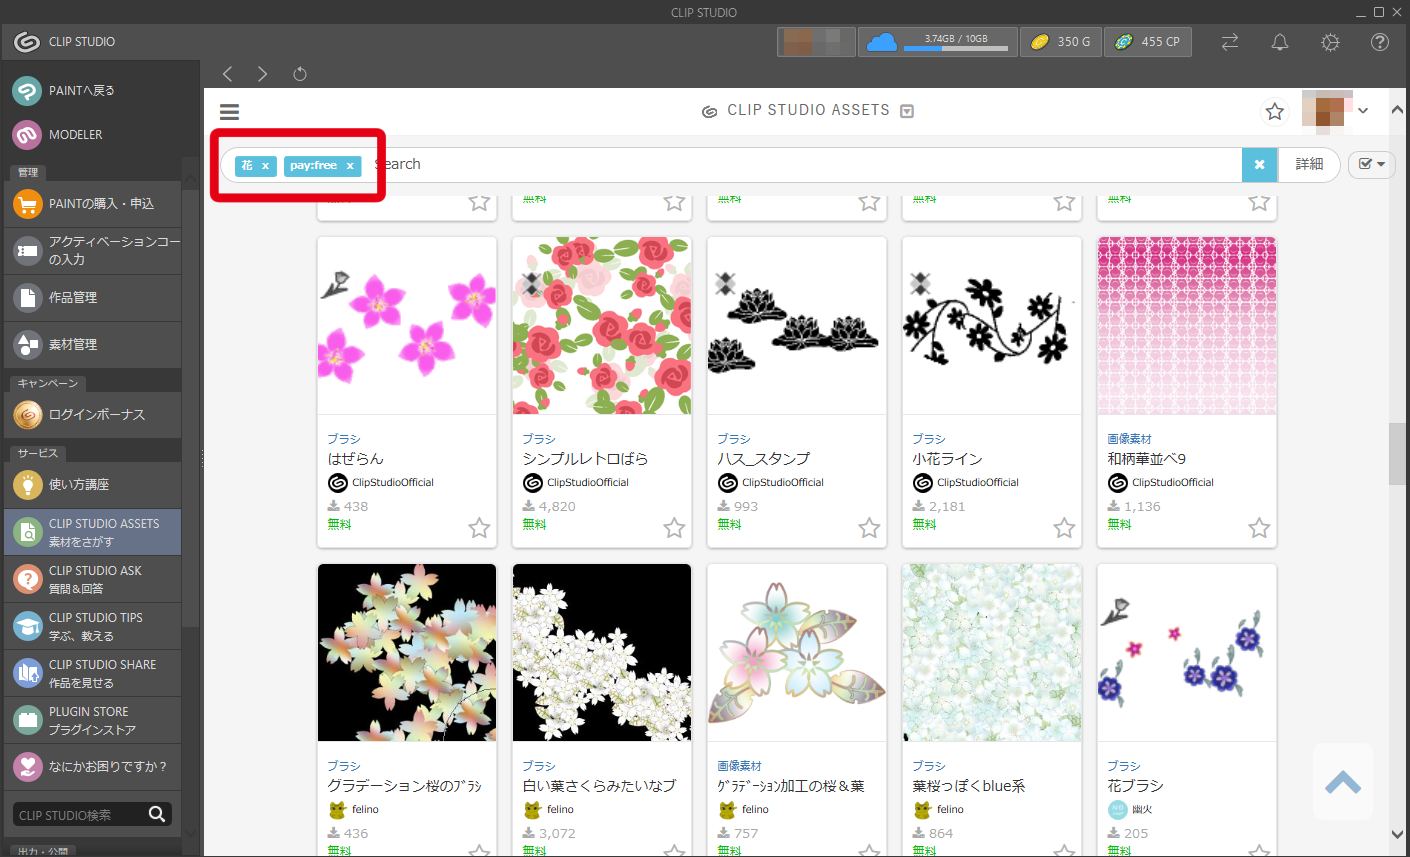Open the settings gear icon
The image size is (1410, 857).
pos(1329,42)
